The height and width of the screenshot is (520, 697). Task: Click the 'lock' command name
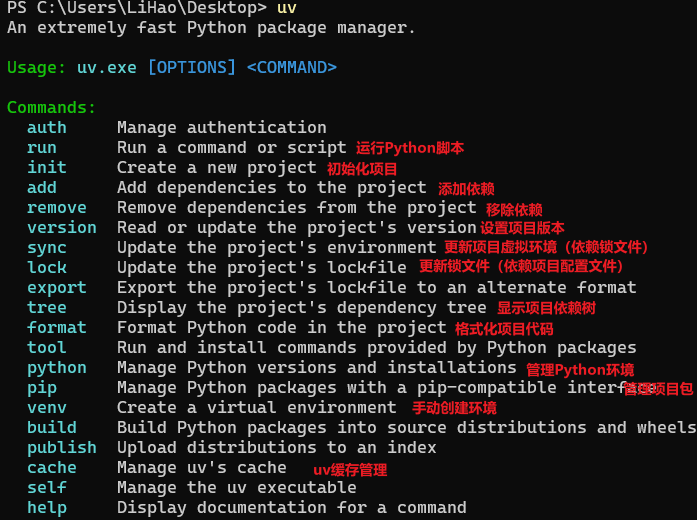46,268
